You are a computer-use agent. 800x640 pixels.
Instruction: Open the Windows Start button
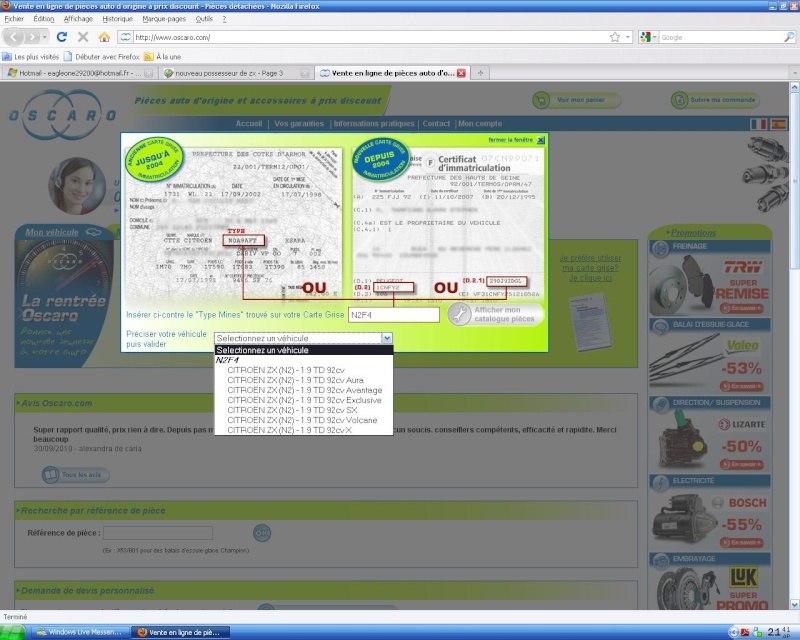click(x=13, y=632)
